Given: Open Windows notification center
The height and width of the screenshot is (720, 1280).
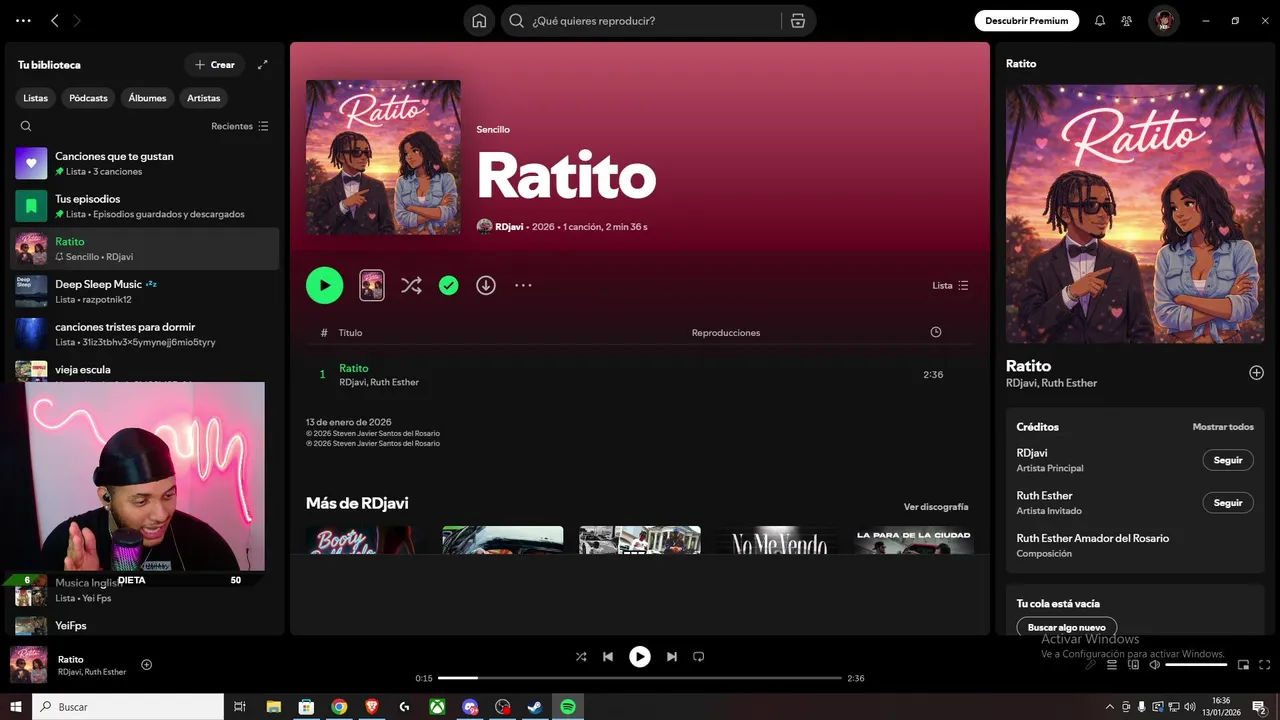Looking at the screenshot, I should click(1259, 707).
